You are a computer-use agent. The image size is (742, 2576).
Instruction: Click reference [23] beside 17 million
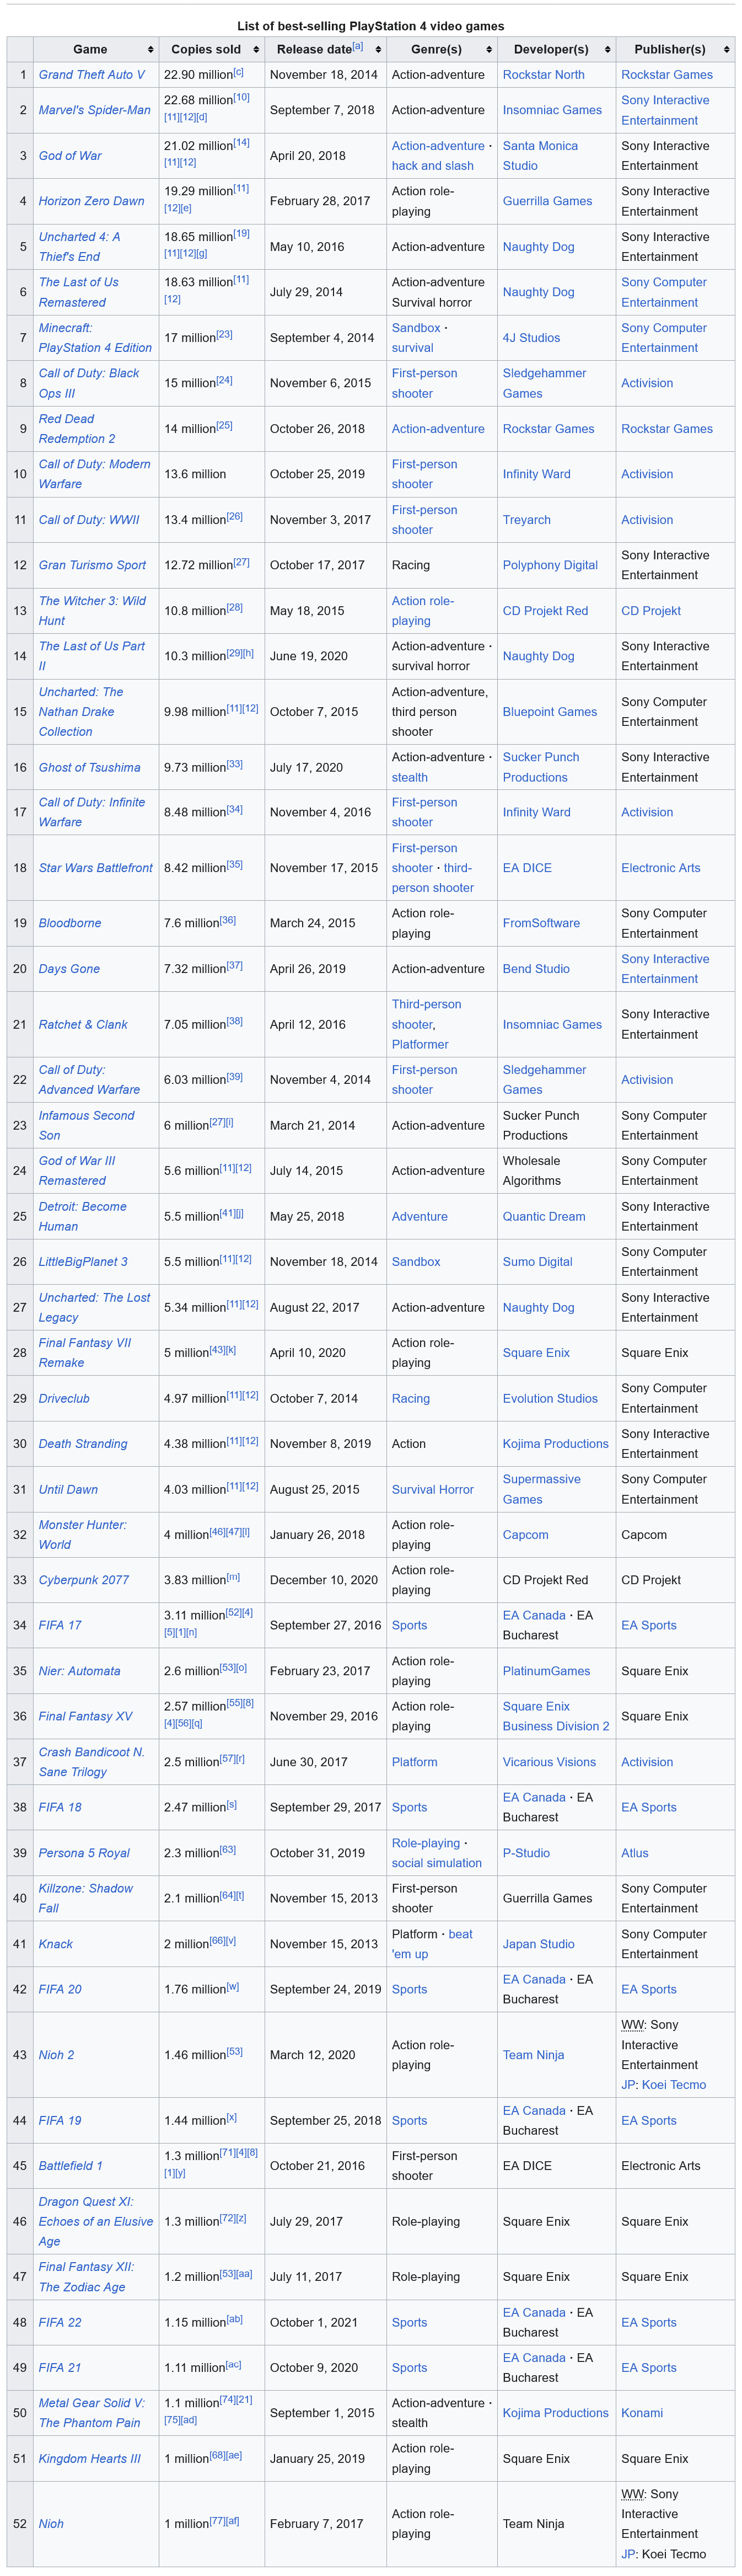click(224, 335)
